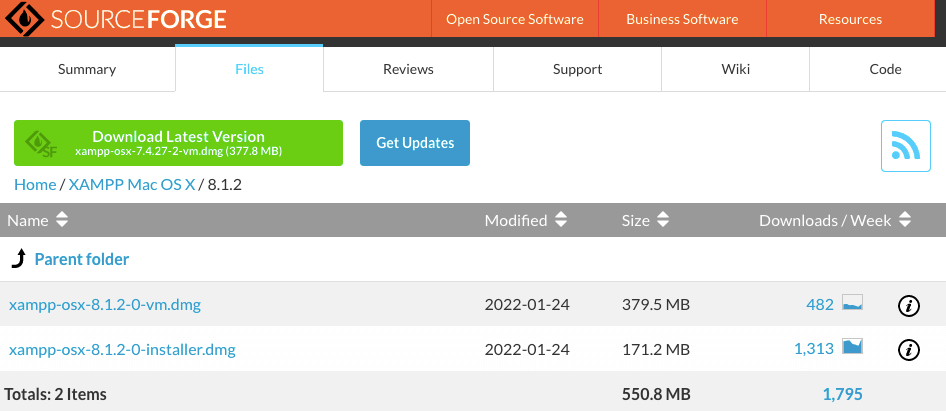
Task: Open the Open Source Software menu
Action: tap(514, 19)
